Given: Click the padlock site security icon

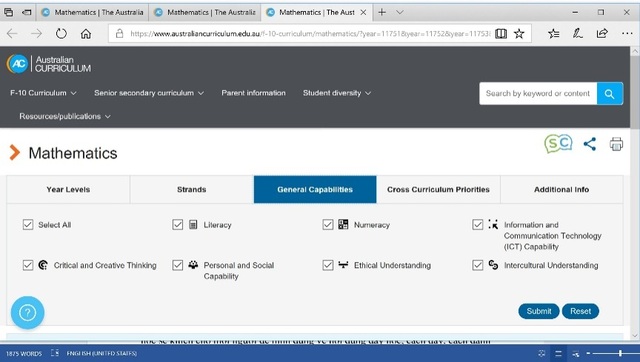Looking at the screenshot, I should [119, 33].
